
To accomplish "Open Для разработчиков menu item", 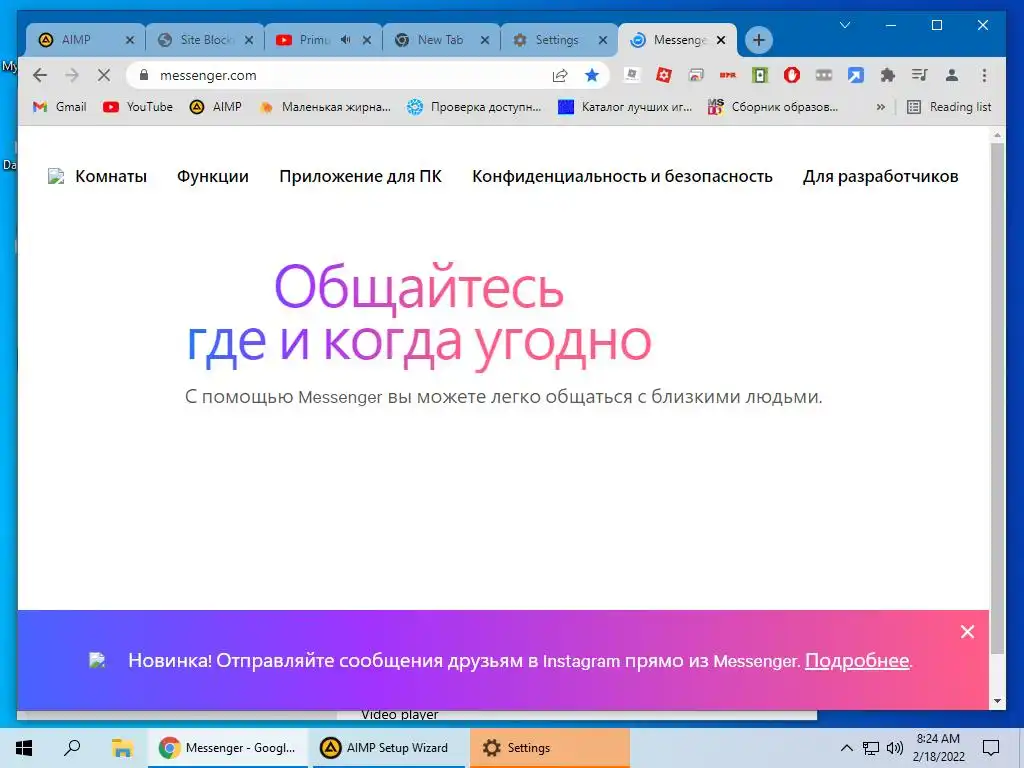I will click(880, 176).
